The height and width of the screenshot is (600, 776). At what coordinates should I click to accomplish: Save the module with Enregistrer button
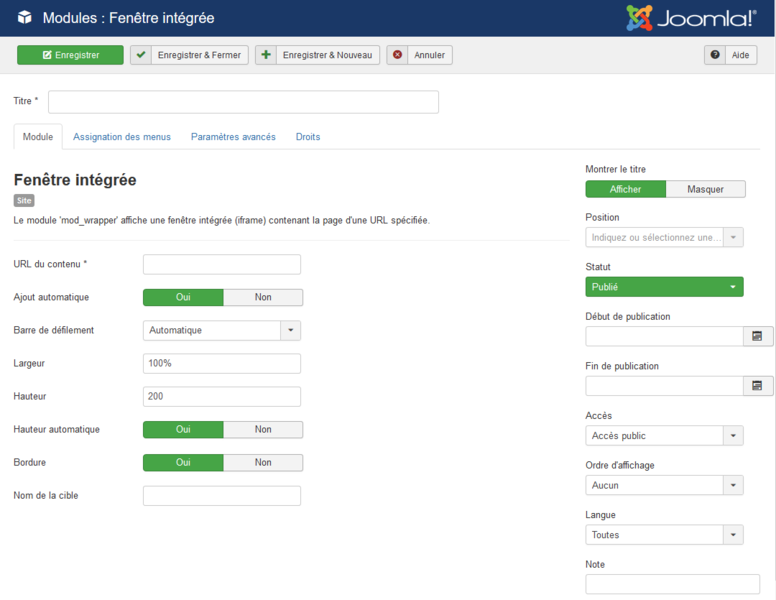click(x=70, y=55)
